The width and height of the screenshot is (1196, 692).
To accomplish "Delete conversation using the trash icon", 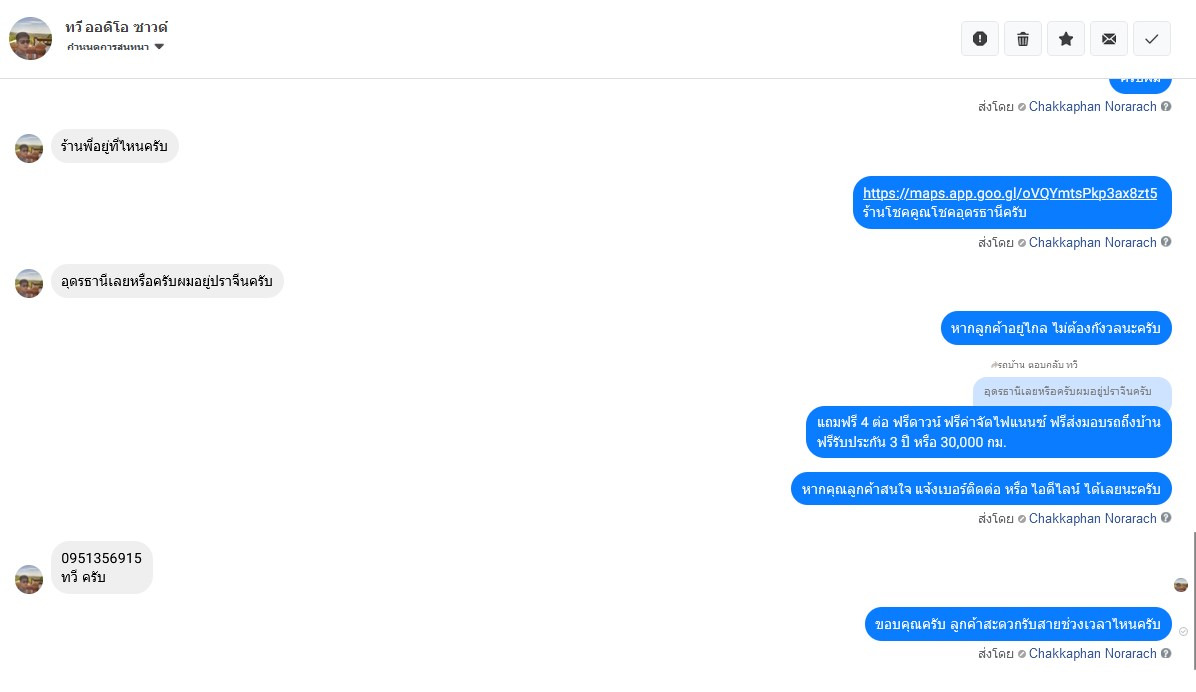I will coord(1023,39).
